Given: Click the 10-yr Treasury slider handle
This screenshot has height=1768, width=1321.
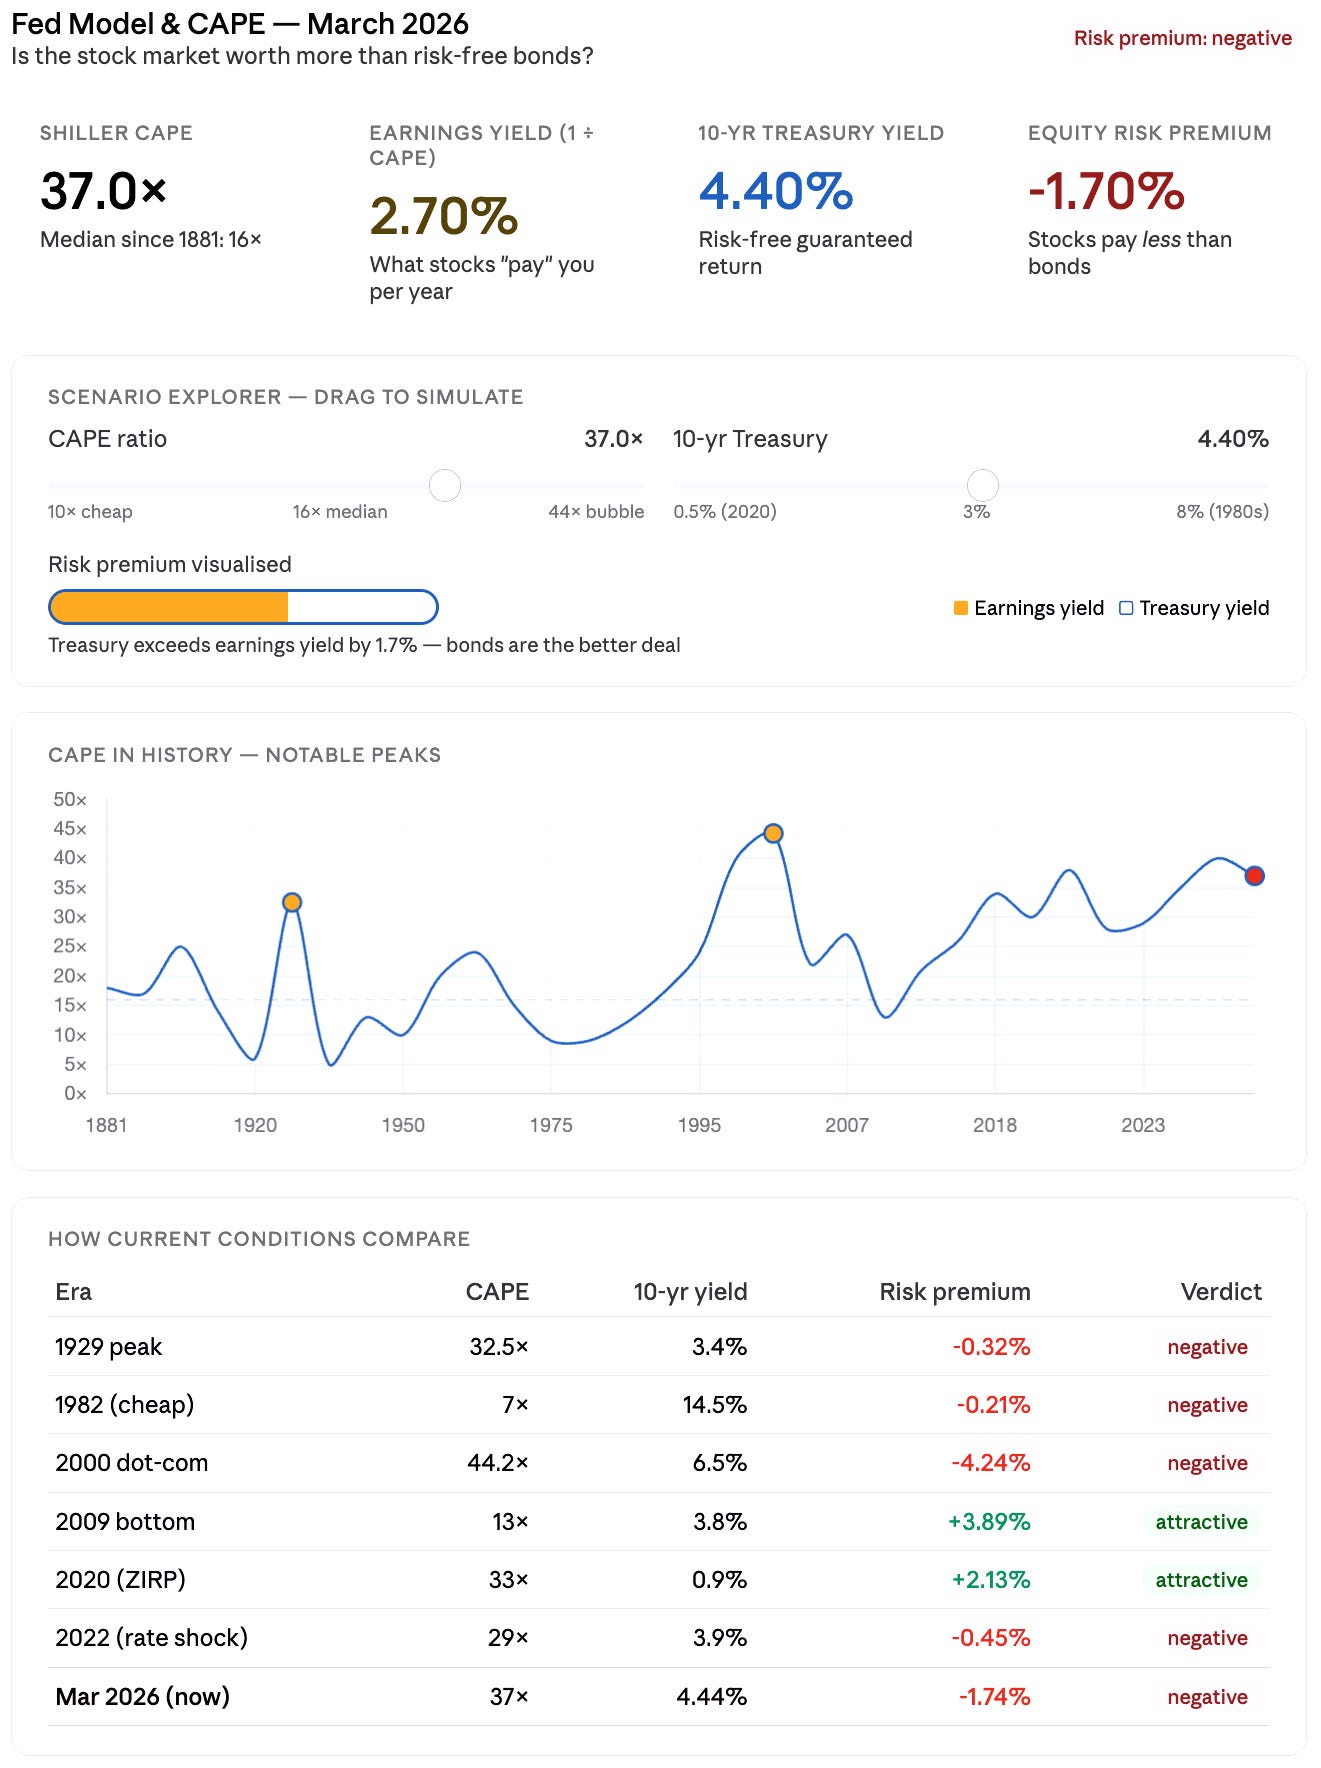Looking at the screenshot, I should 983,485.
